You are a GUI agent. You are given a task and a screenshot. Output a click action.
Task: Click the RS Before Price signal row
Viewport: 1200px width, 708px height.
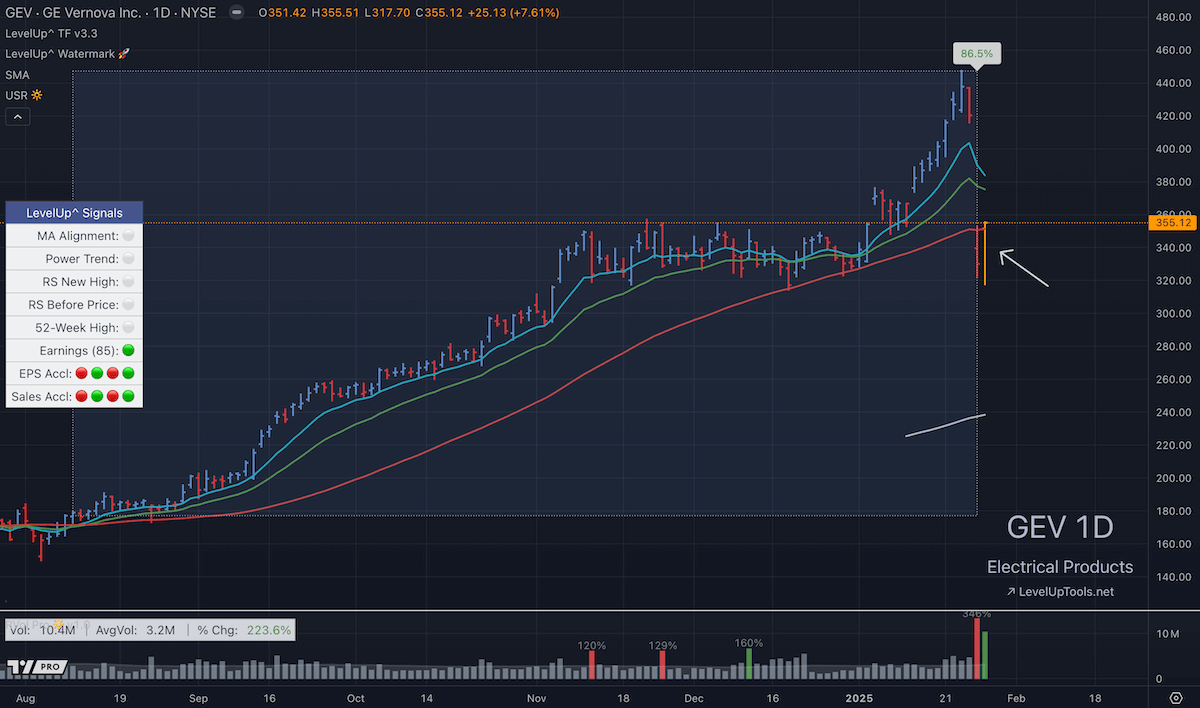(x=74, y=304)
